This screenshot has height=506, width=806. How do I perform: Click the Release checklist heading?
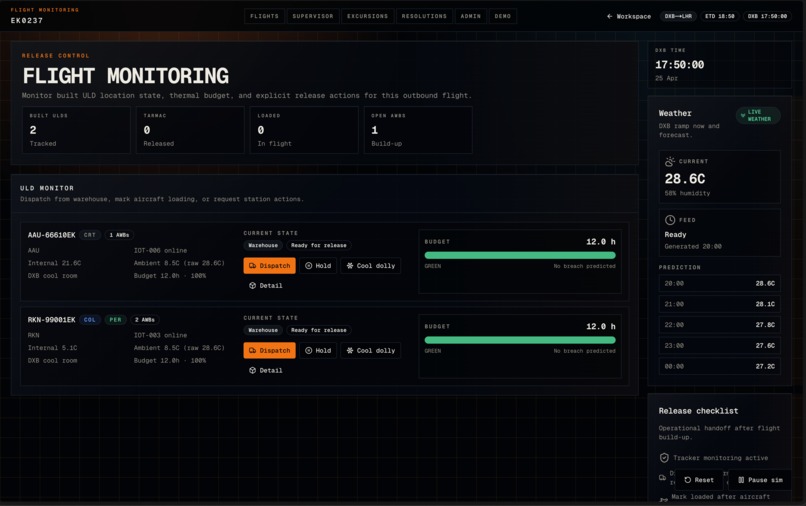coord(698,411)
